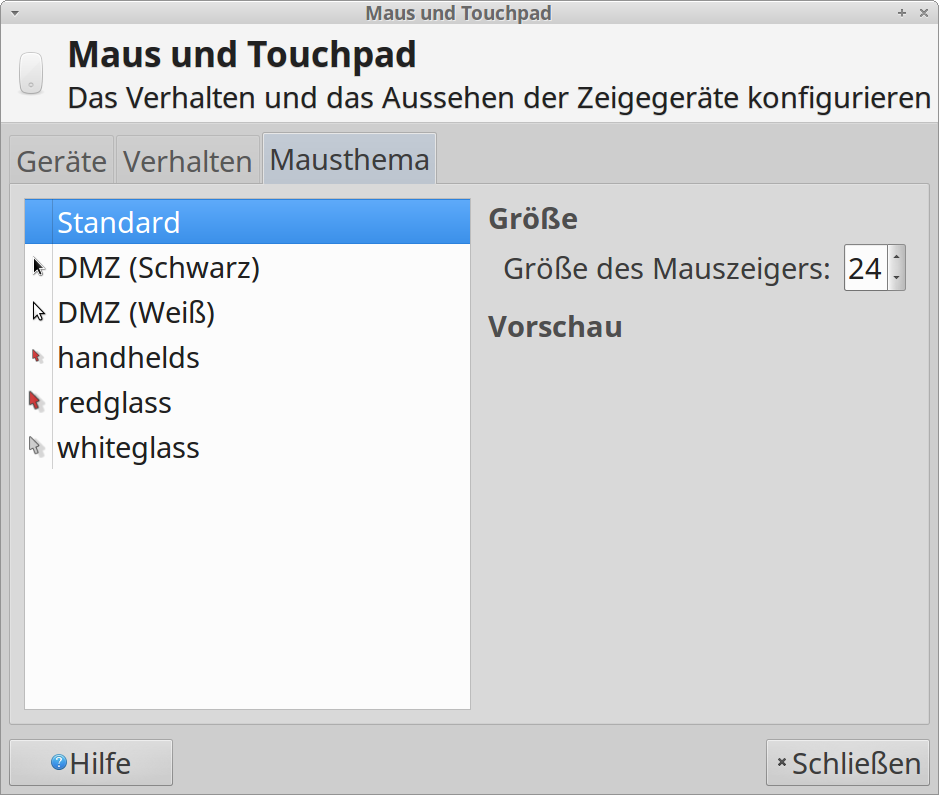Image resolution: width=939 pixels, height=795 pixels.
Task: Switch to the Verhalten tab
Action: click(188, 160)
